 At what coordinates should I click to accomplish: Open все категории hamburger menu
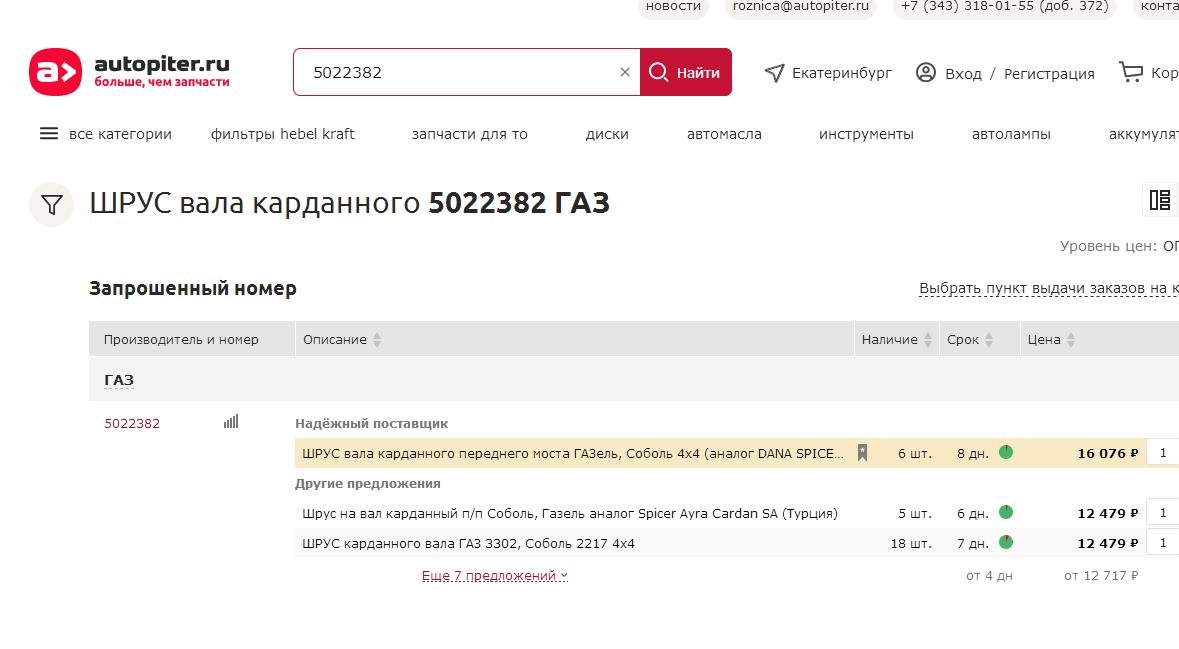tap(49, 134)
